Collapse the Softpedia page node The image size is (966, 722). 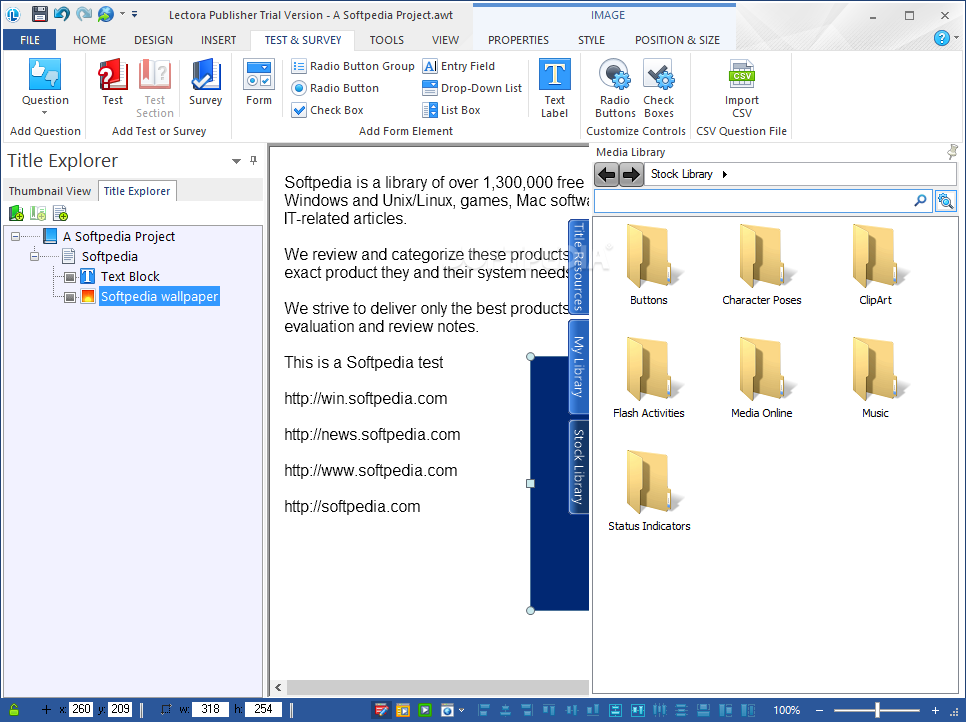click(x=34, y=256)
